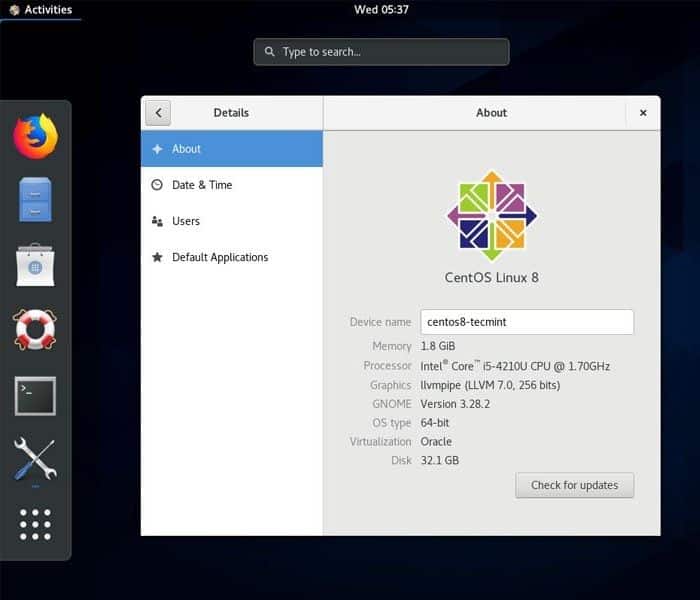Open Date & Time settings panel

click(x=232, y=185)
